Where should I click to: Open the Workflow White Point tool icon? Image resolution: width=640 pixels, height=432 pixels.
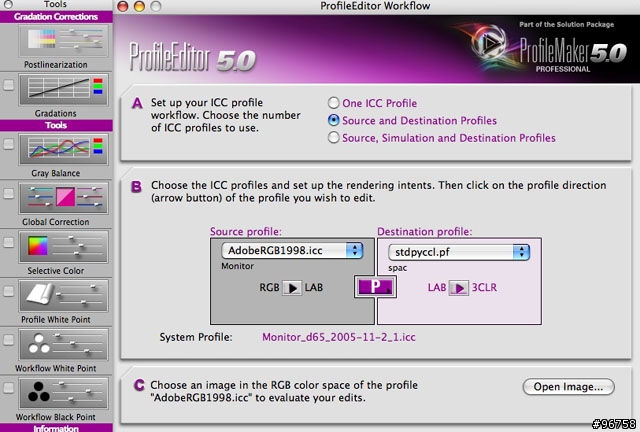(63, 344)
